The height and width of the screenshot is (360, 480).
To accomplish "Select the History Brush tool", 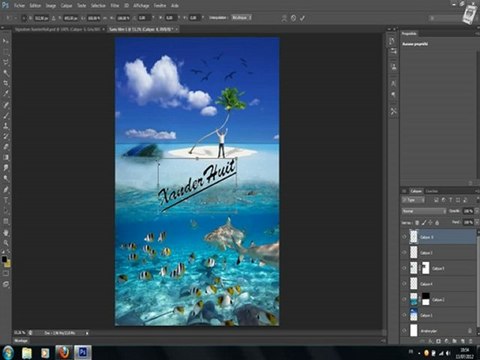I will [6, 136].
